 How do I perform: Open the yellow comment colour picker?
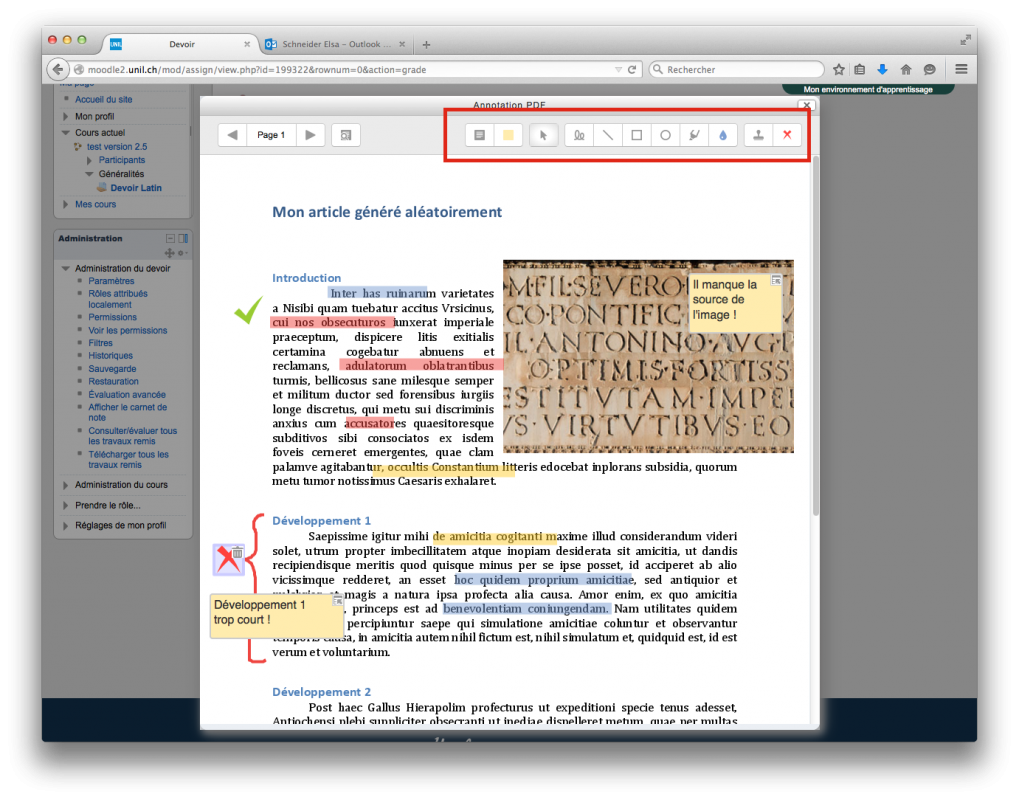click(507, 135)
